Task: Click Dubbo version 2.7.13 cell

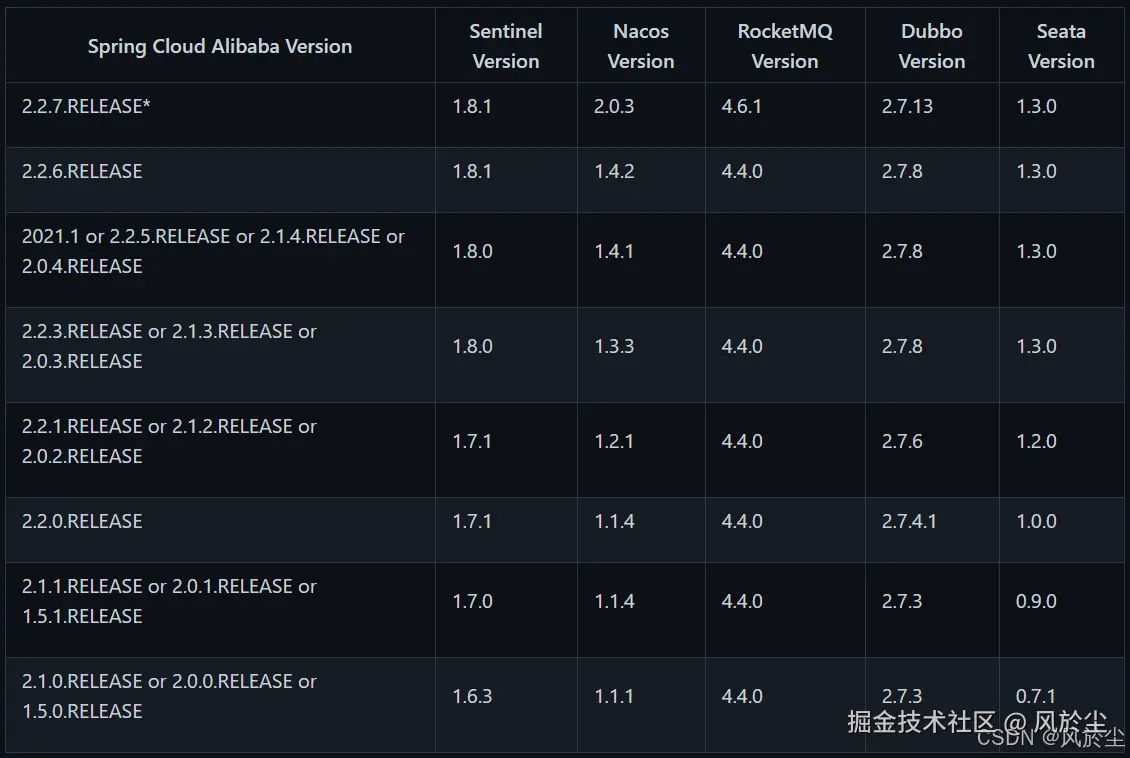Action: [907, 106]
